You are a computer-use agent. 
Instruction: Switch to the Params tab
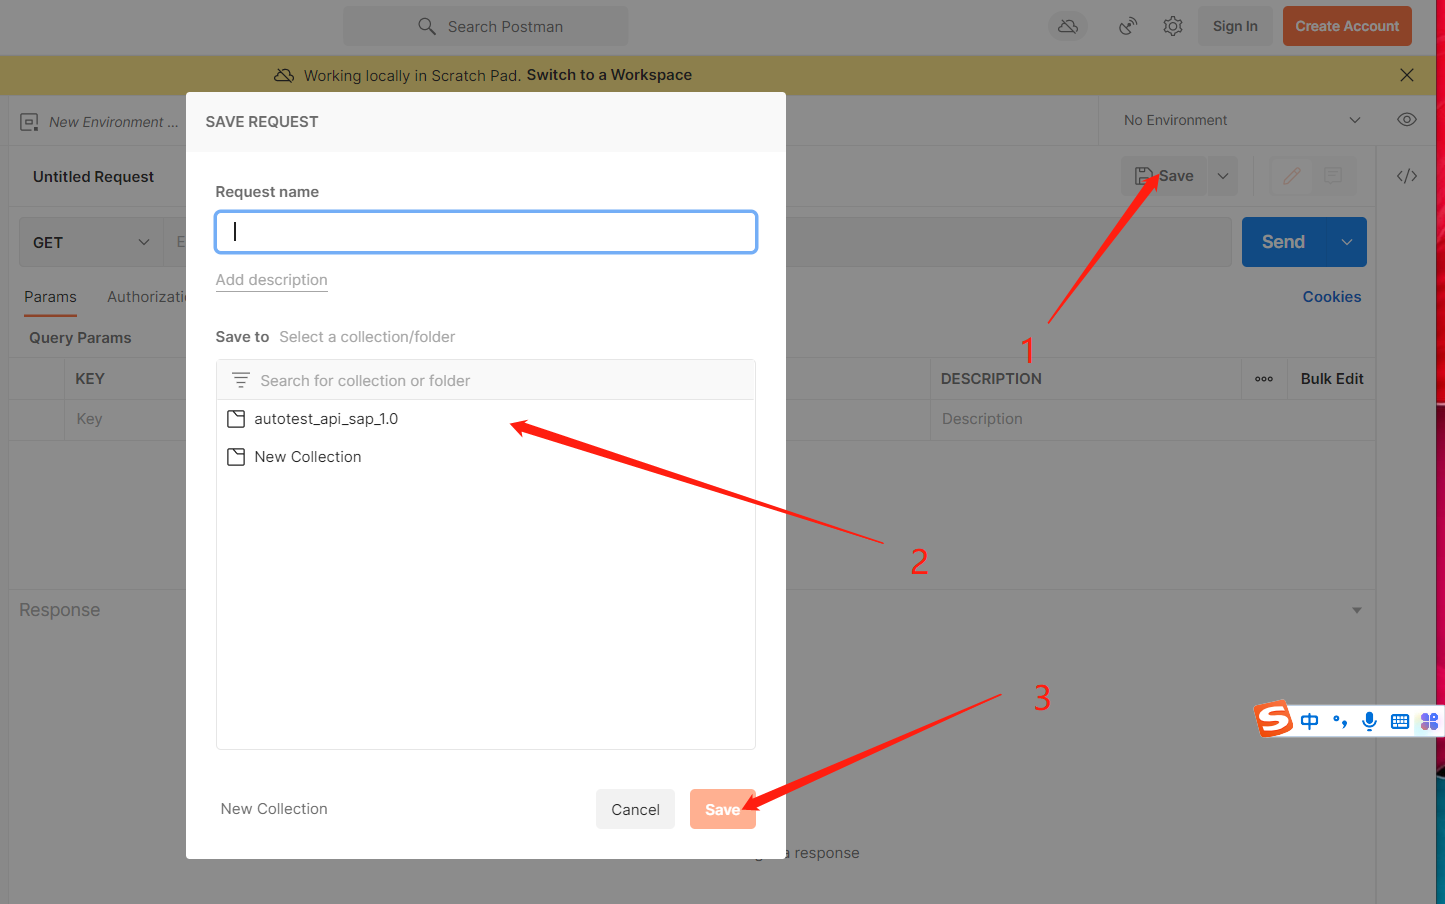50,297
